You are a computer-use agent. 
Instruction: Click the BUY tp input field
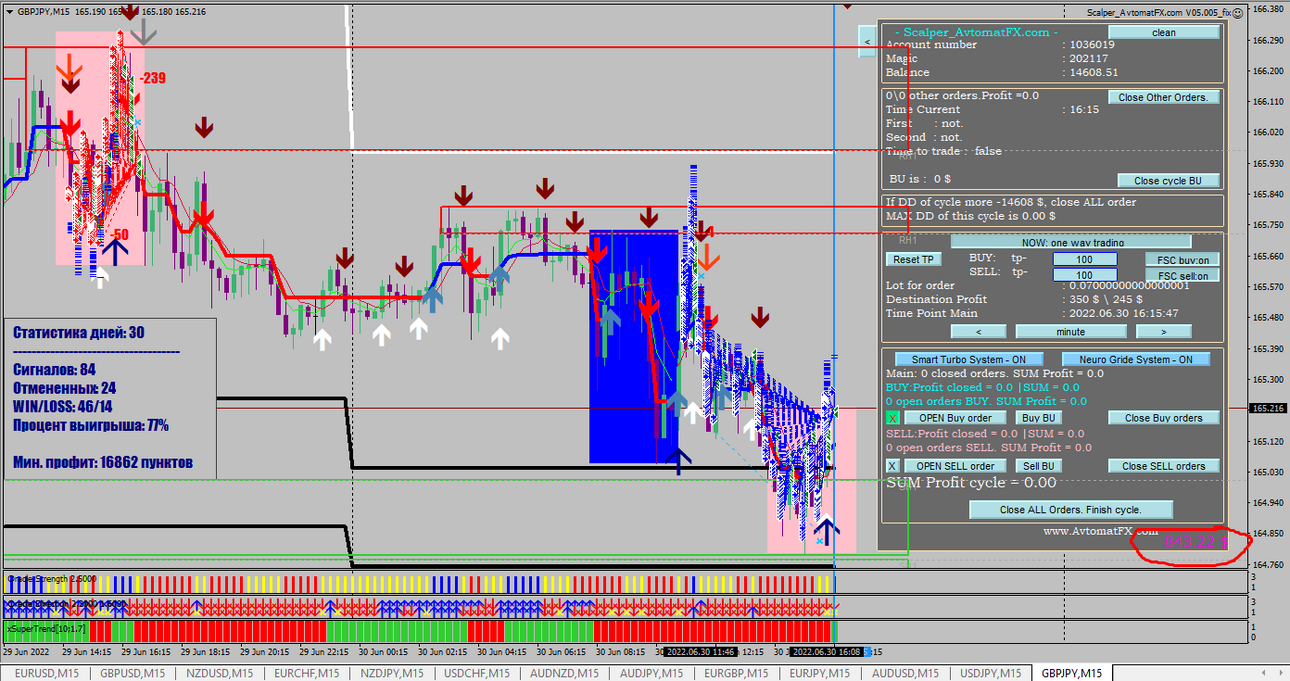click(x=1085, y=259)
